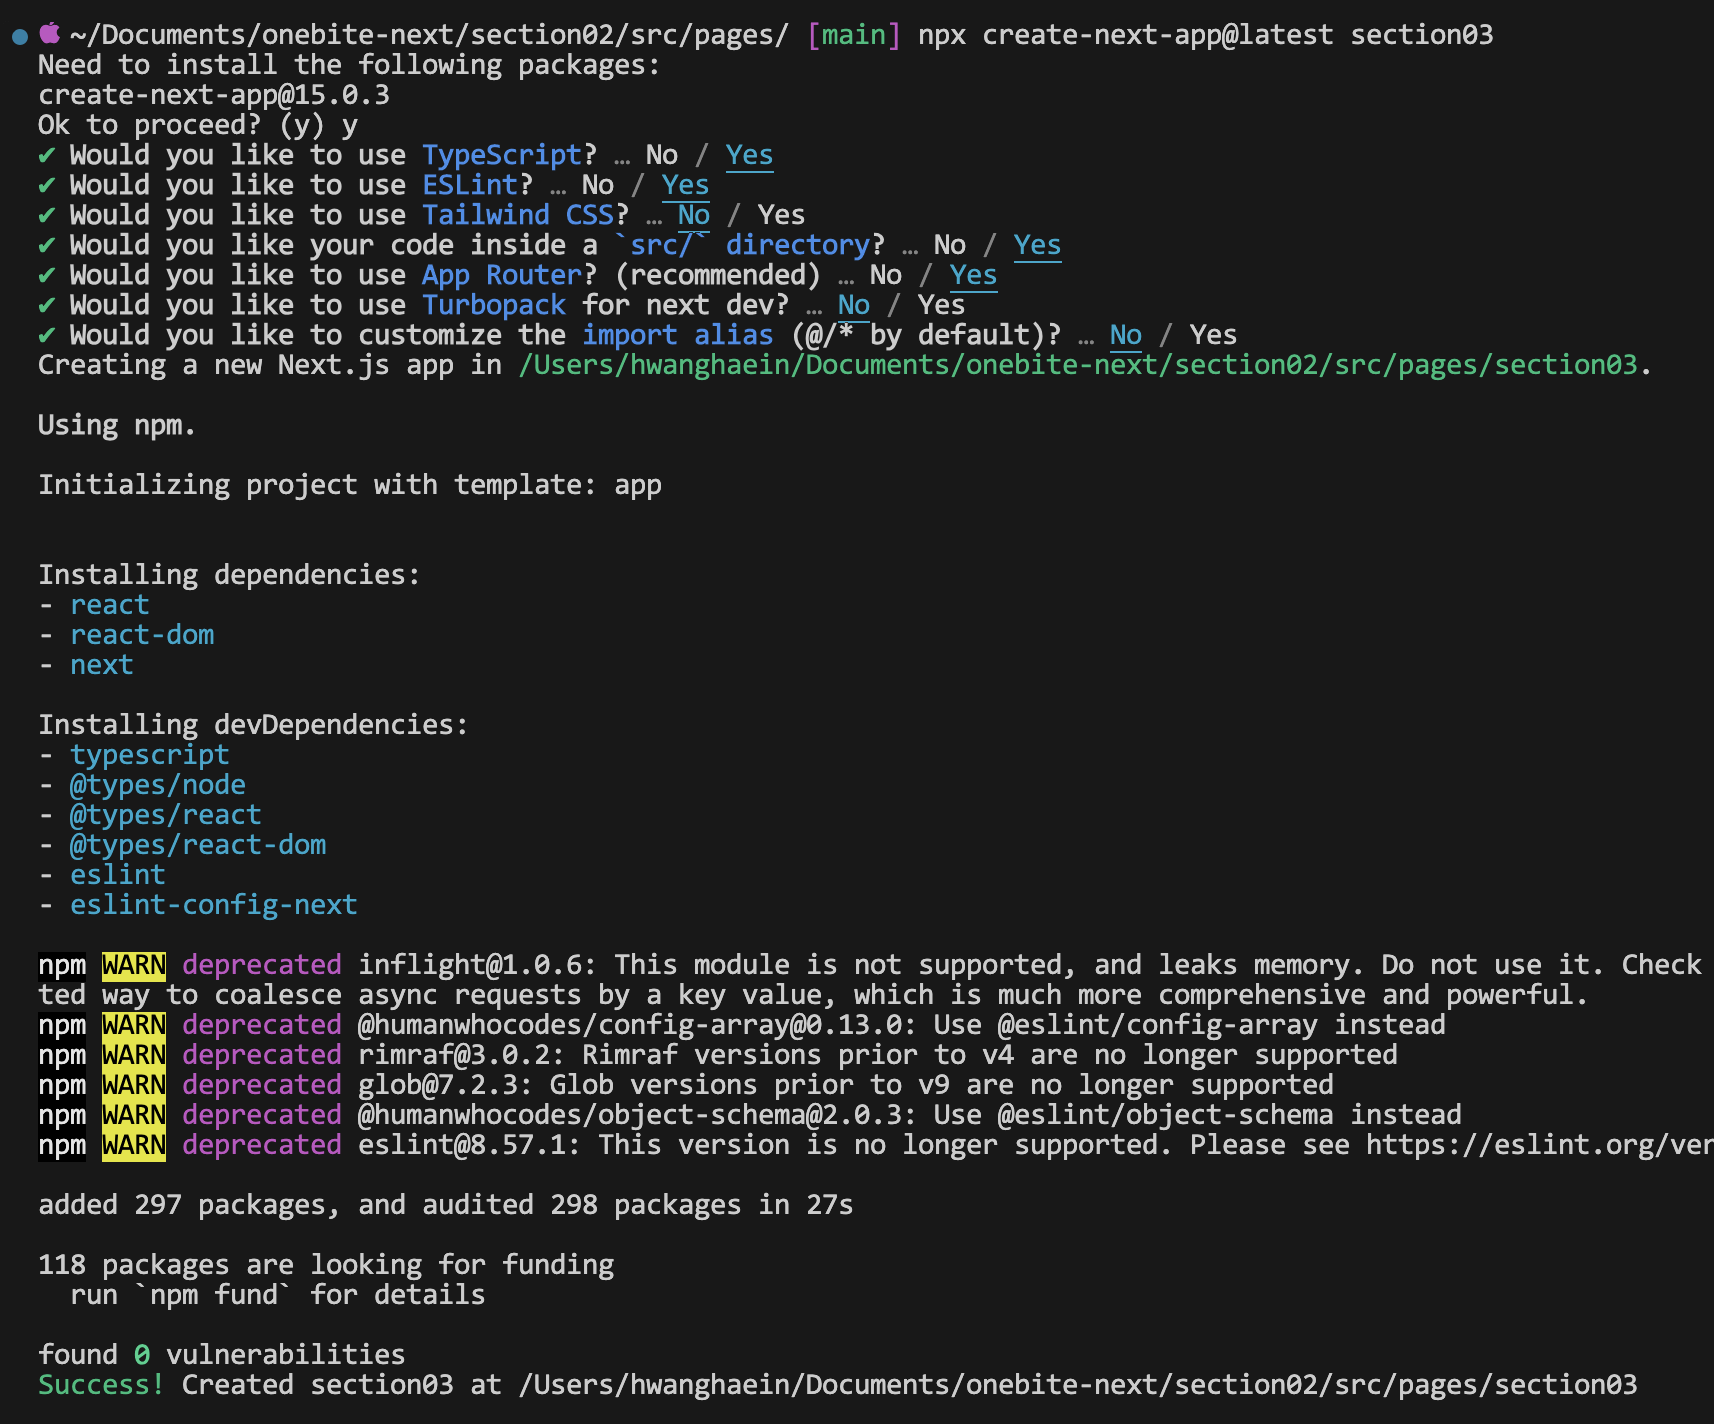
Task: Click the 'Installing devDependencies:' heading
Action: click(254, 726)
